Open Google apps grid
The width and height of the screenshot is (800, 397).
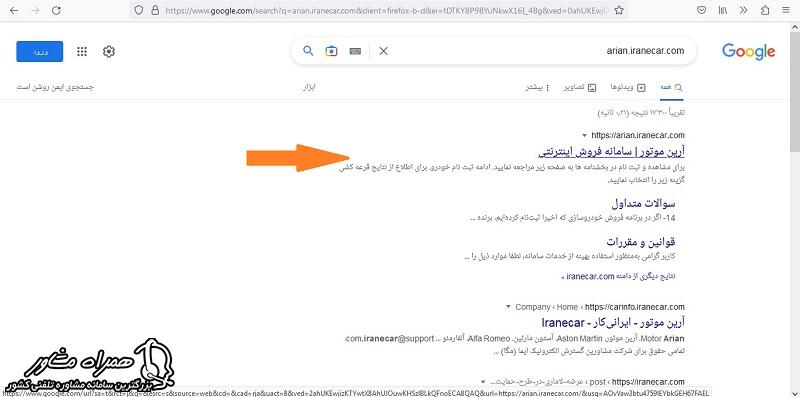[x=82, y=52]
